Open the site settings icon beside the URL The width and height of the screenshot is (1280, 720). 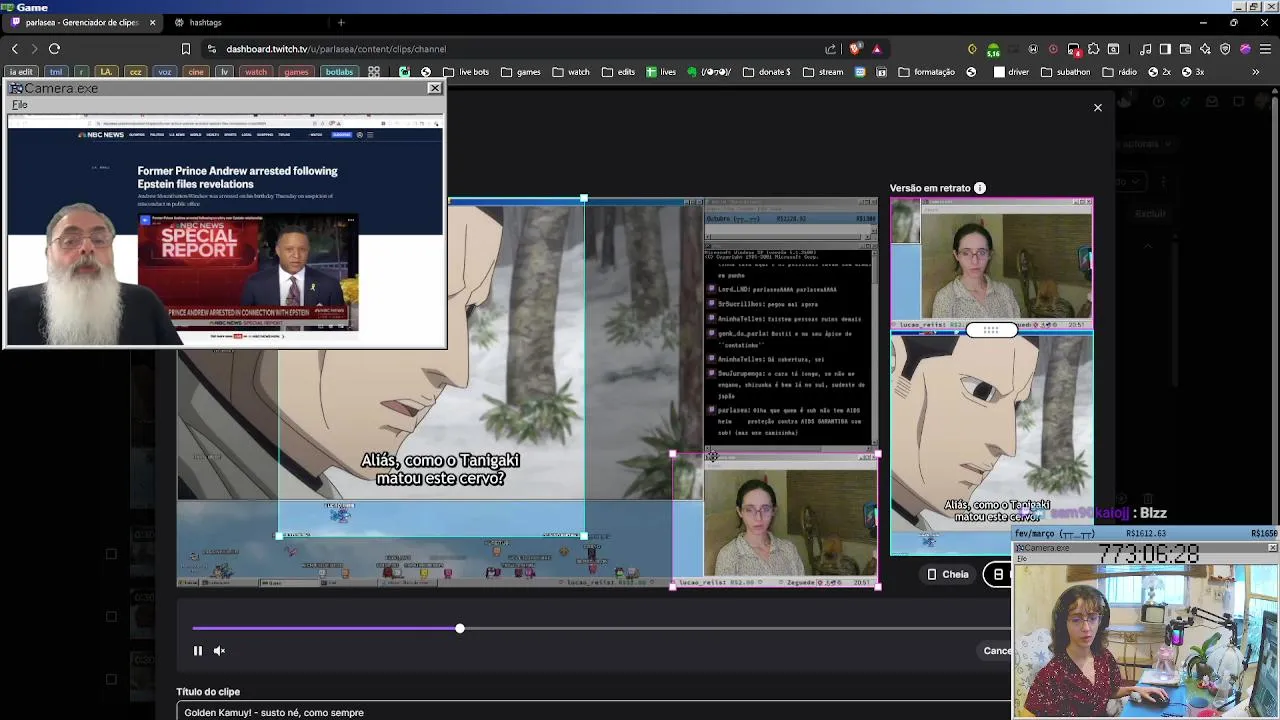tap(212, 48)
